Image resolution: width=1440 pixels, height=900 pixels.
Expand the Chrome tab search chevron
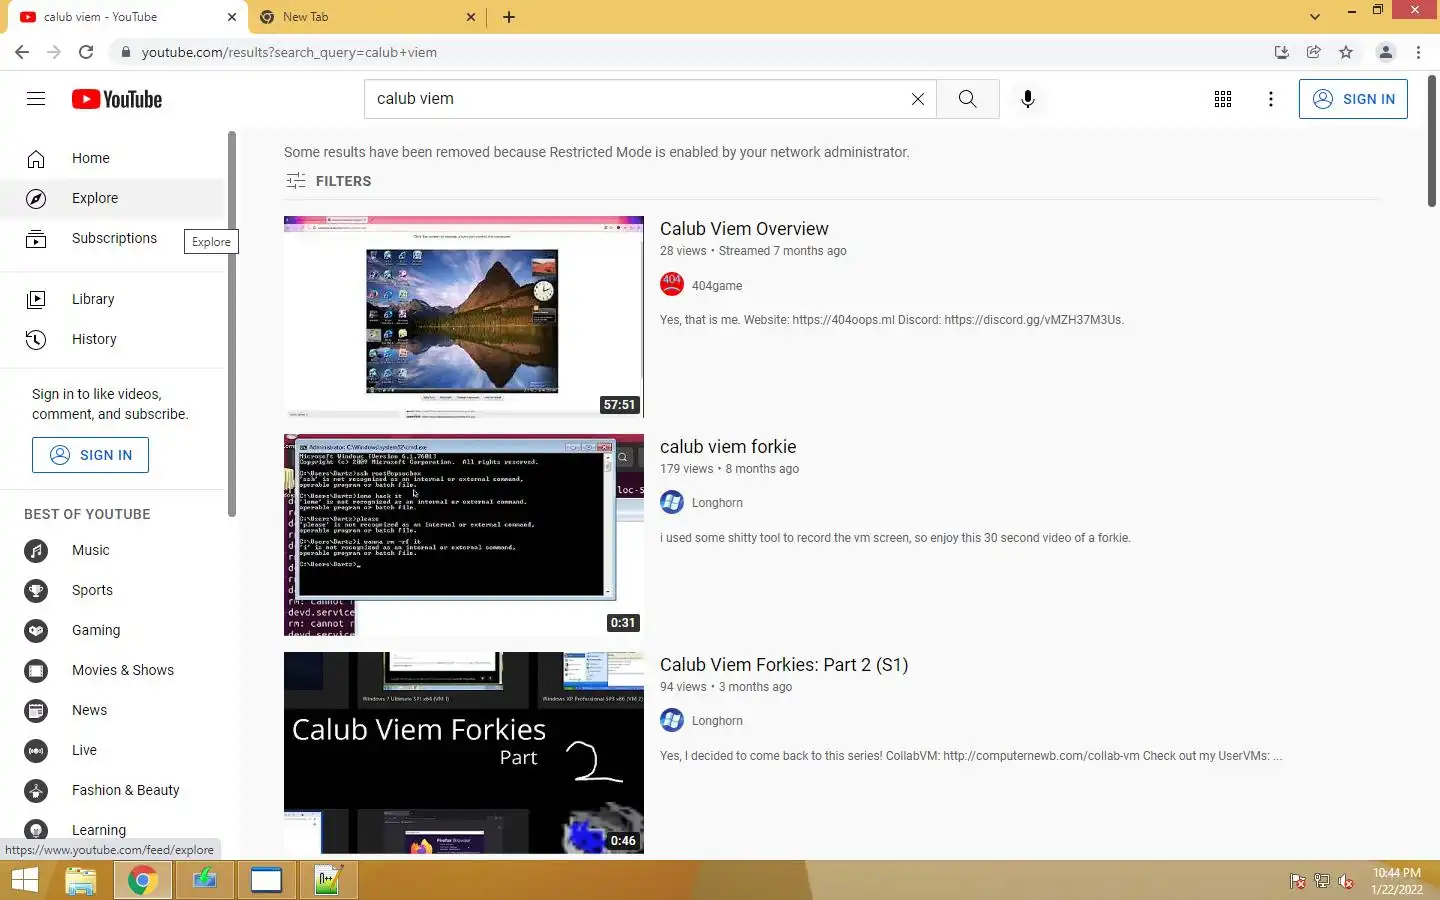[x=1314, y=16]
